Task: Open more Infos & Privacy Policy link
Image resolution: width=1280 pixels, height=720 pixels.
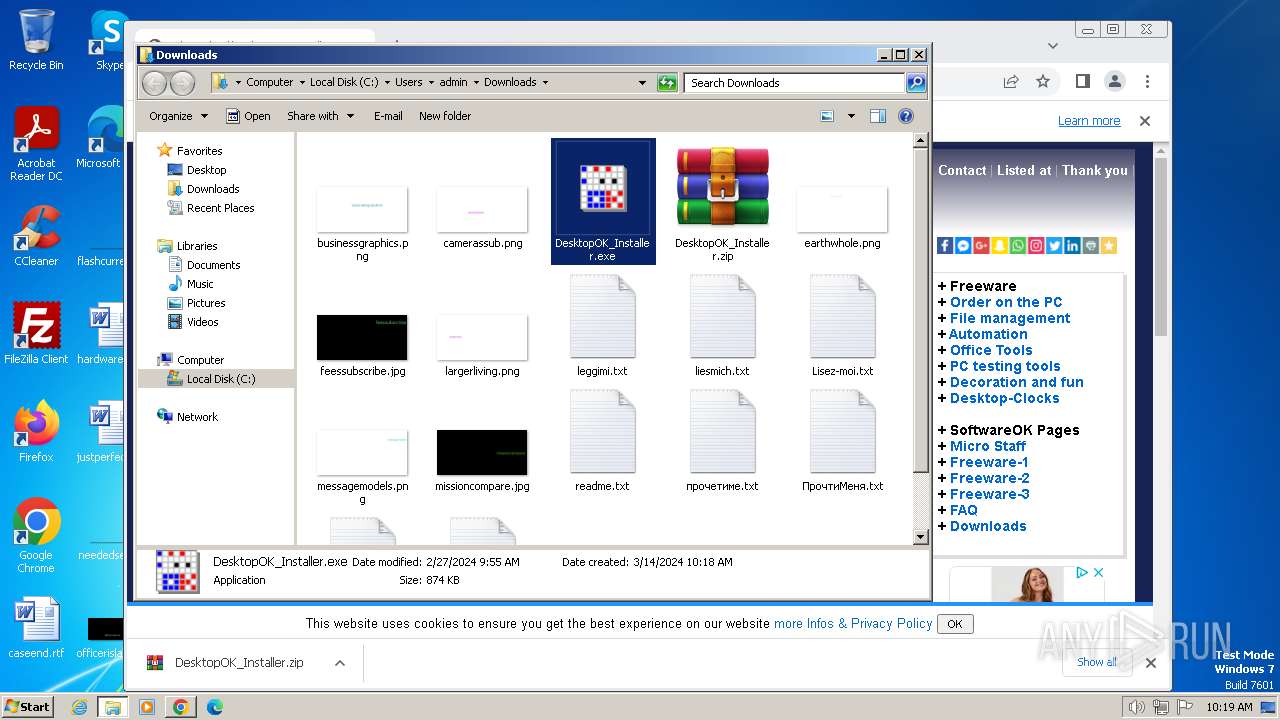Action: (x=853, y=623)
